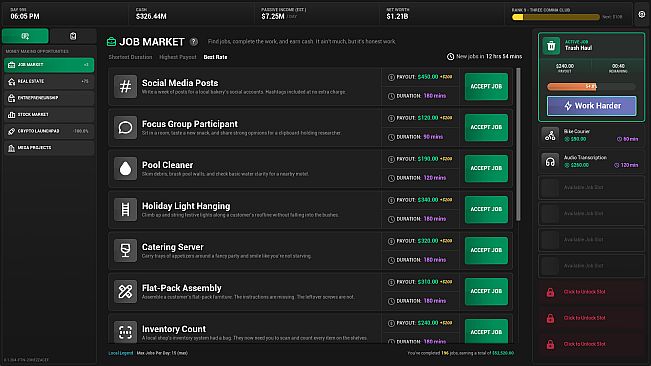The image size is (651, 366).
Task: Open Crypto Launchpad section
Action: [49, 131]
